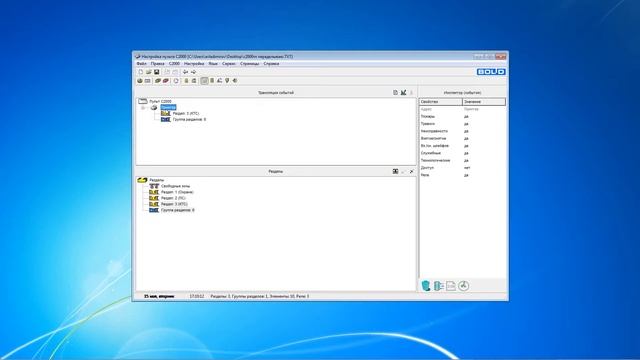Click the Трансляция событий panel title
Image resolution: width=640 pixels, height=360 pixels.
276,93
